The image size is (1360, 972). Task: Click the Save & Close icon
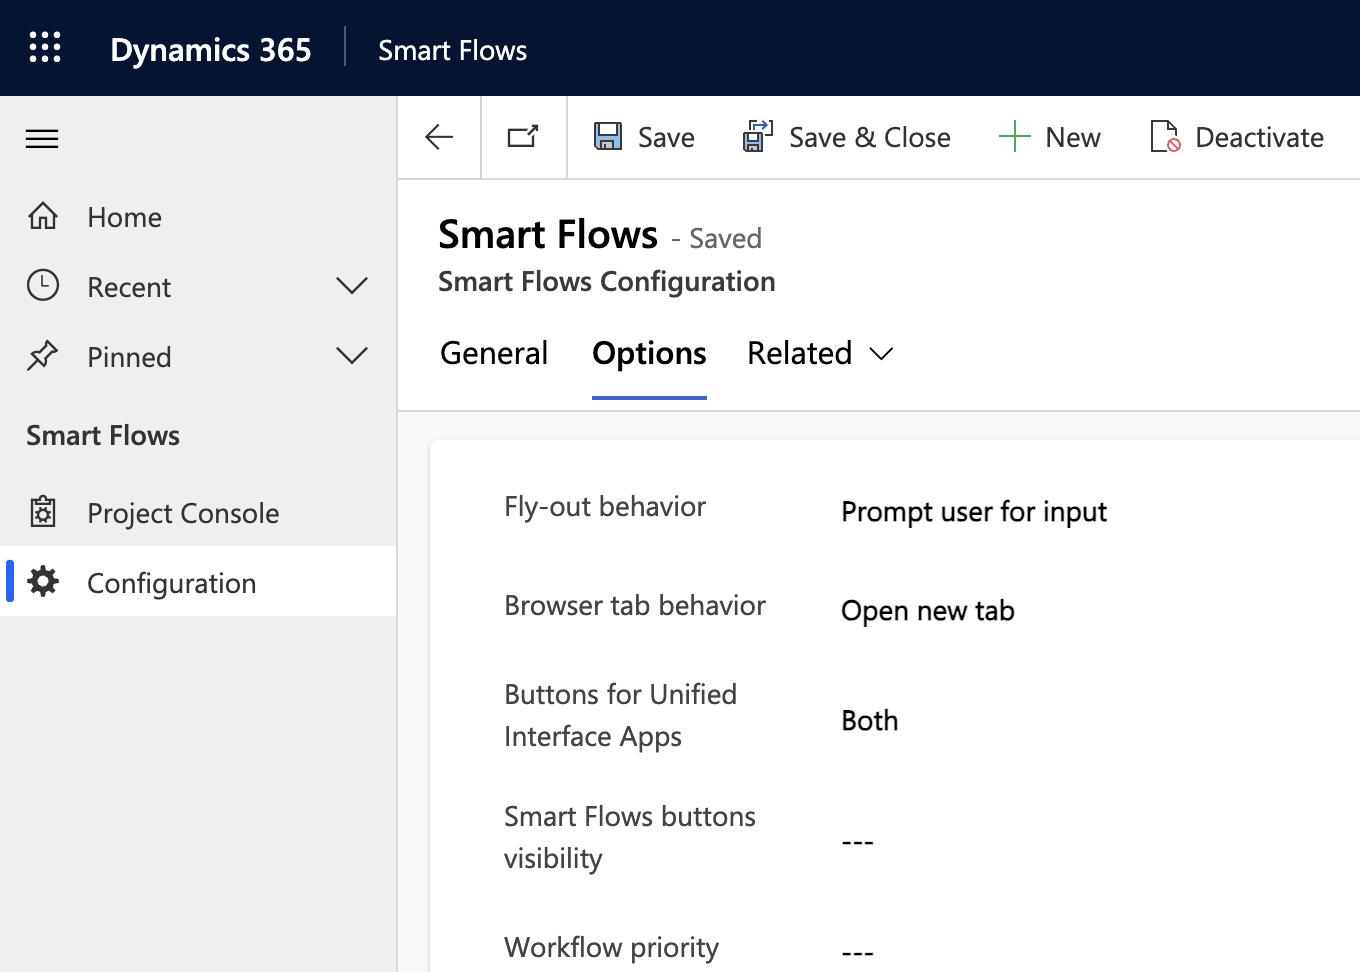point(758,136)
